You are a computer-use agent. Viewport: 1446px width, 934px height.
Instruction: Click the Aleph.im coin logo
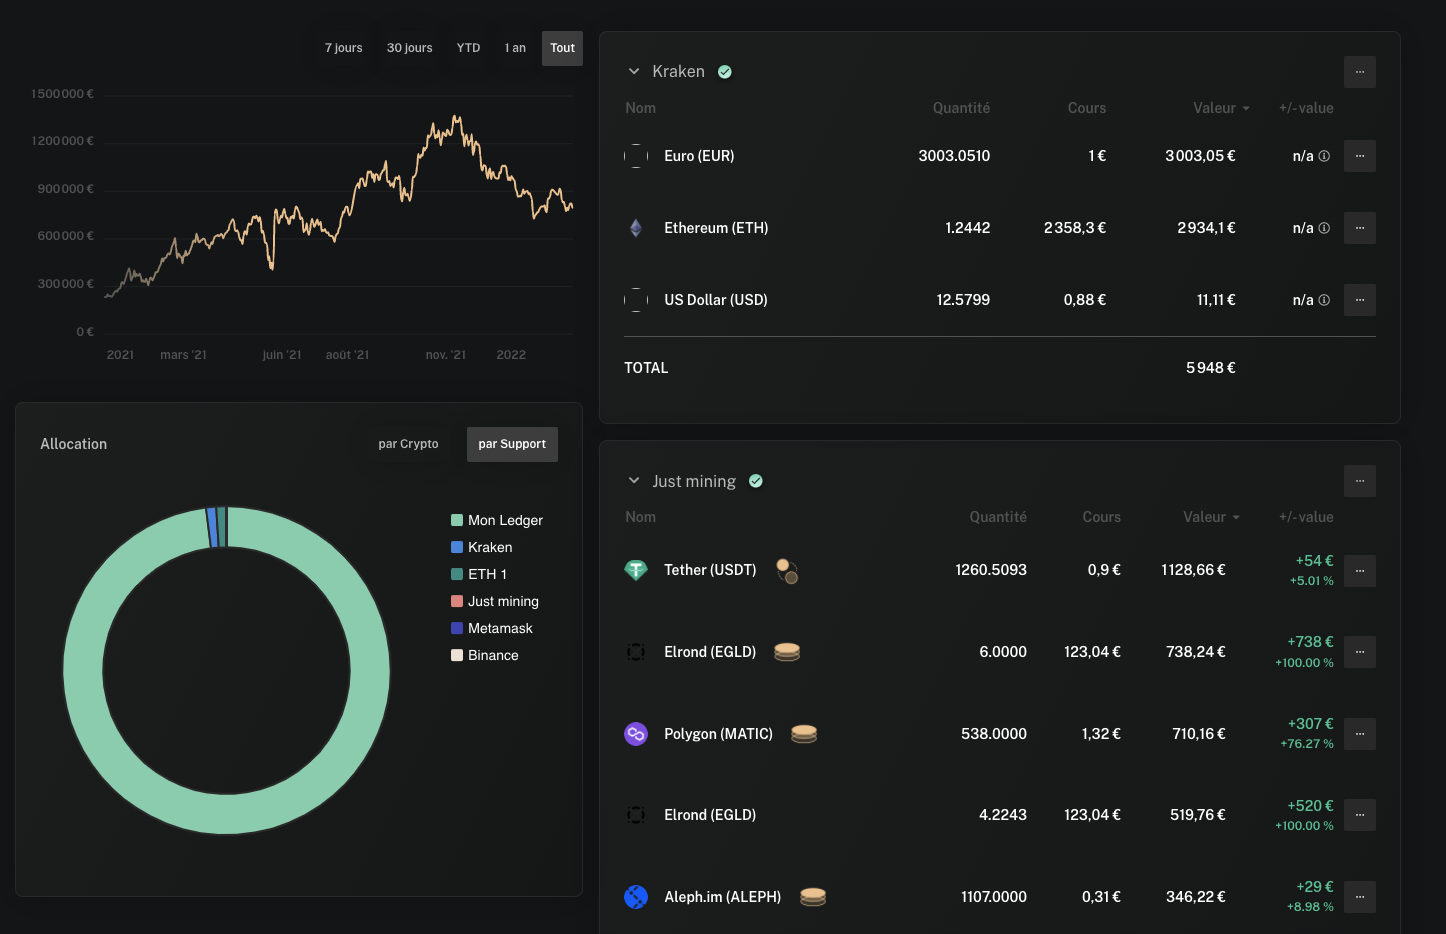(x=636, y=897)
